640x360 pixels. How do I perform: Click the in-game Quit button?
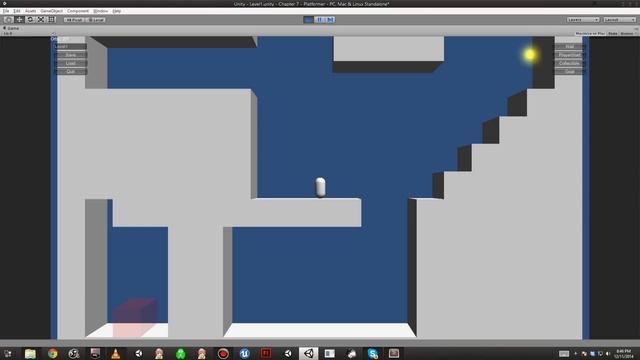(x=71, y=71)
